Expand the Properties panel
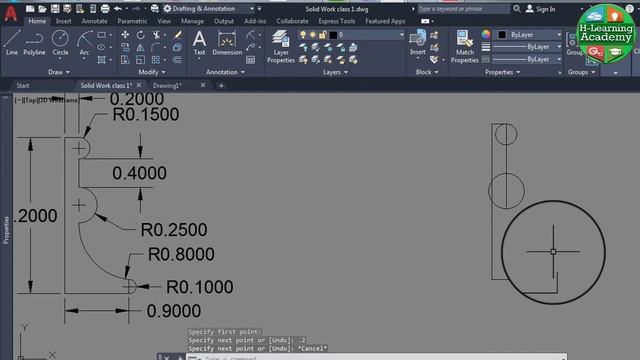Image resolution: width=640 pixels, height=360 pixels. click(502, 72)
